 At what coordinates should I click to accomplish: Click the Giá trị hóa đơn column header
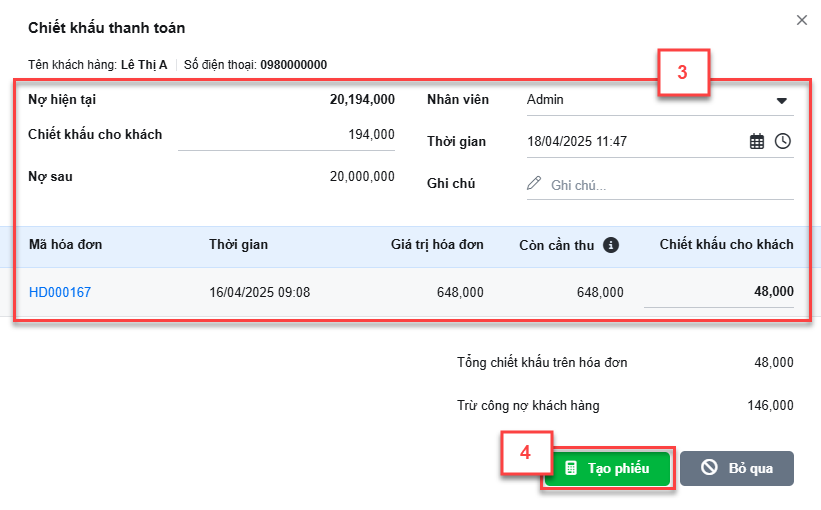pyautogui.click(x=437, y=245)
